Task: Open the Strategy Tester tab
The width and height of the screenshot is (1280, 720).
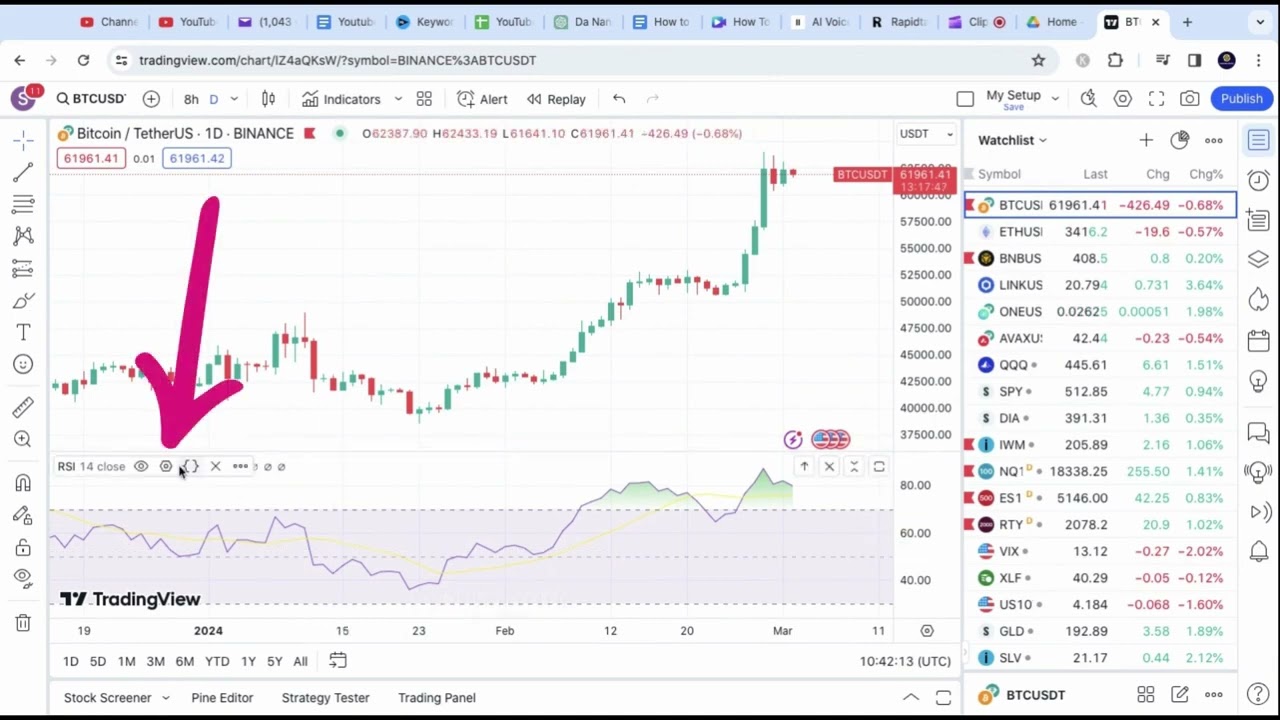Action: [325, 698]
